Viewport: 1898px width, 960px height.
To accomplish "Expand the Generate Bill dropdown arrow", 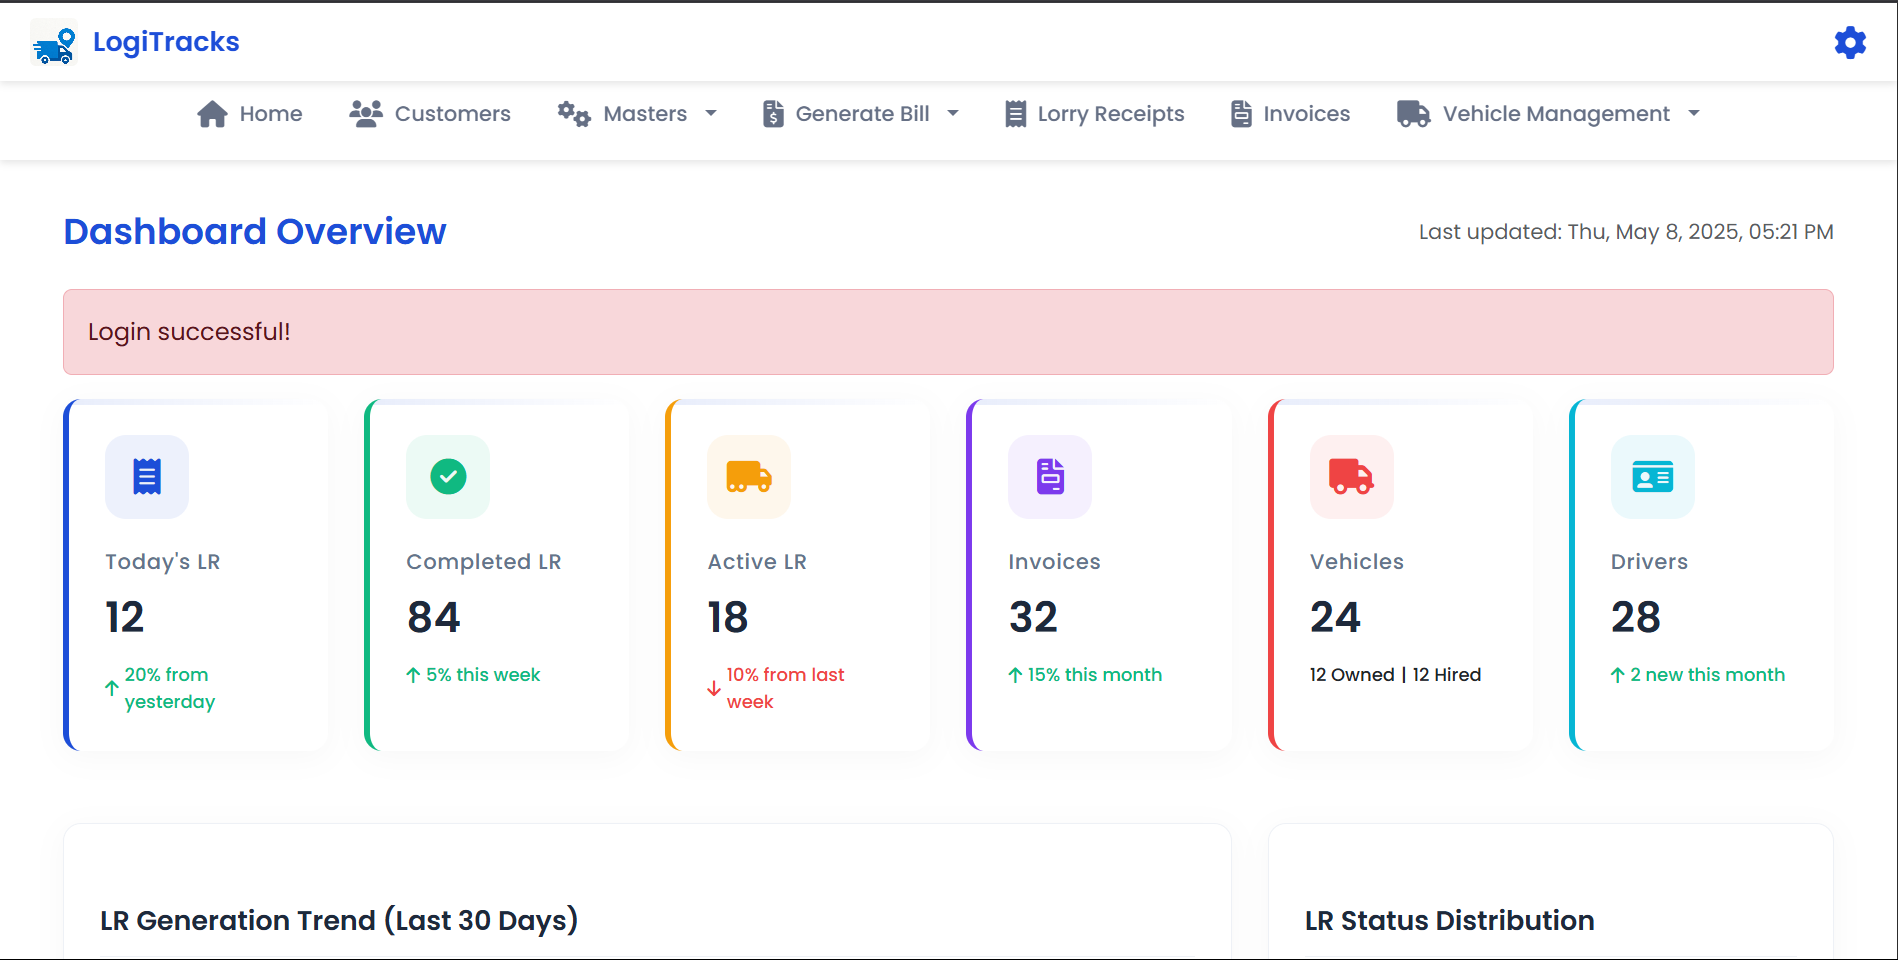I will click(x=953, y=114).
